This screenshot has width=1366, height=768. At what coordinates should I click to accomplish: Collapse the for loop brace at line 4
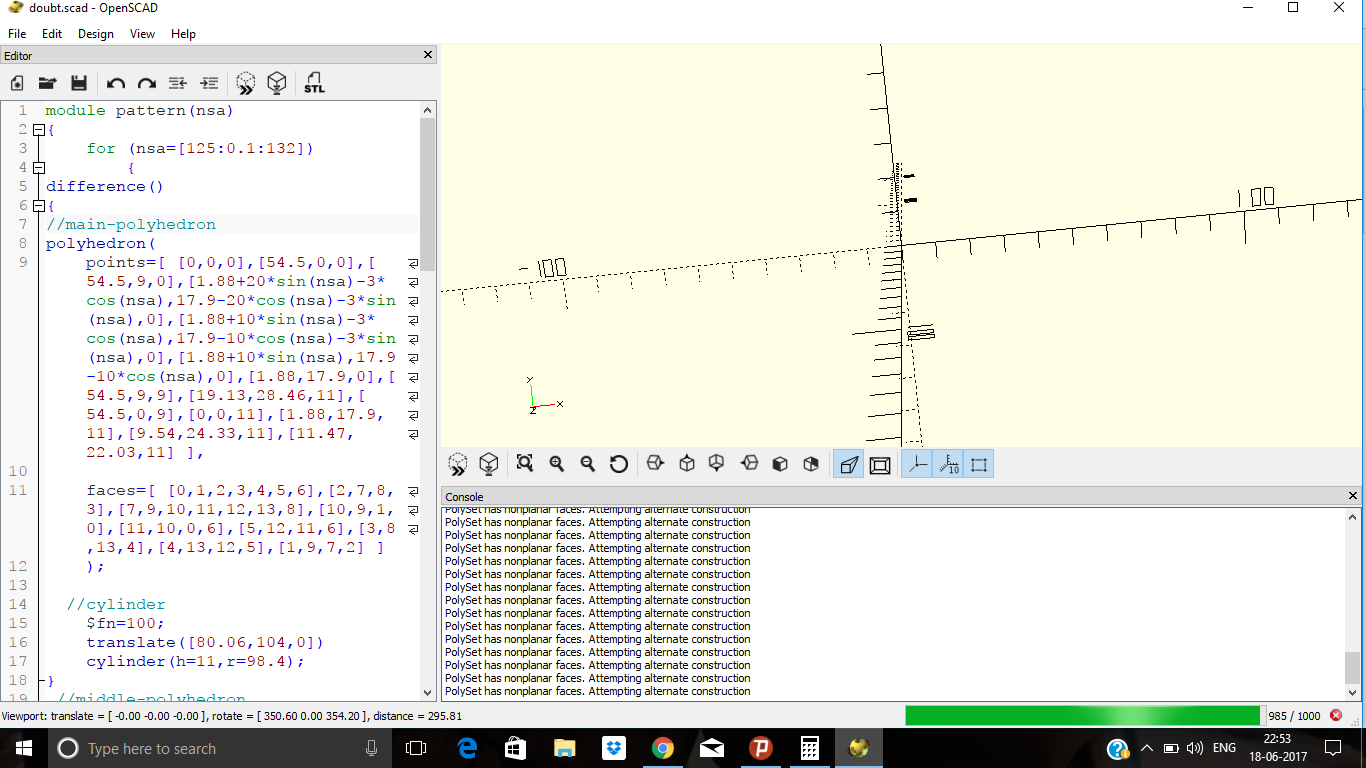tap(38, 167)
